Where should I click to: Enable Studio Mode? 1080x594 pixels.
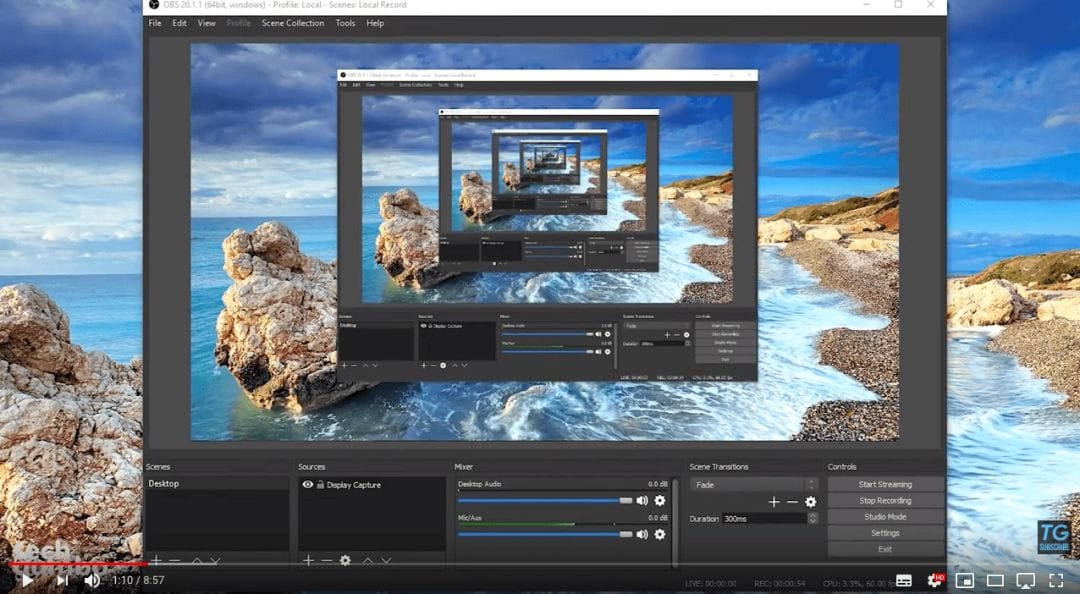885,517
